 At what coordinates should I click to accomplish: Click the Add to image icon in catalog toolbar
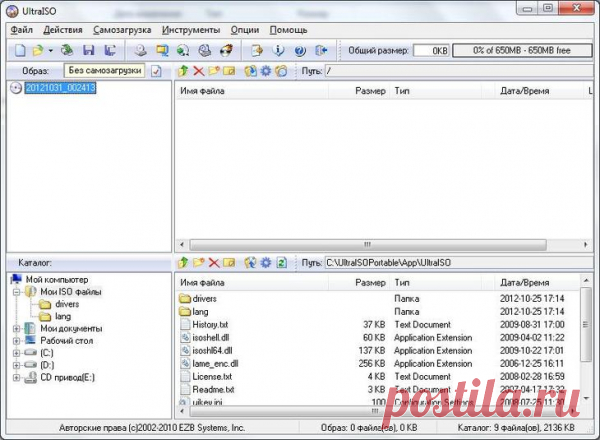(x=250, y=262)
